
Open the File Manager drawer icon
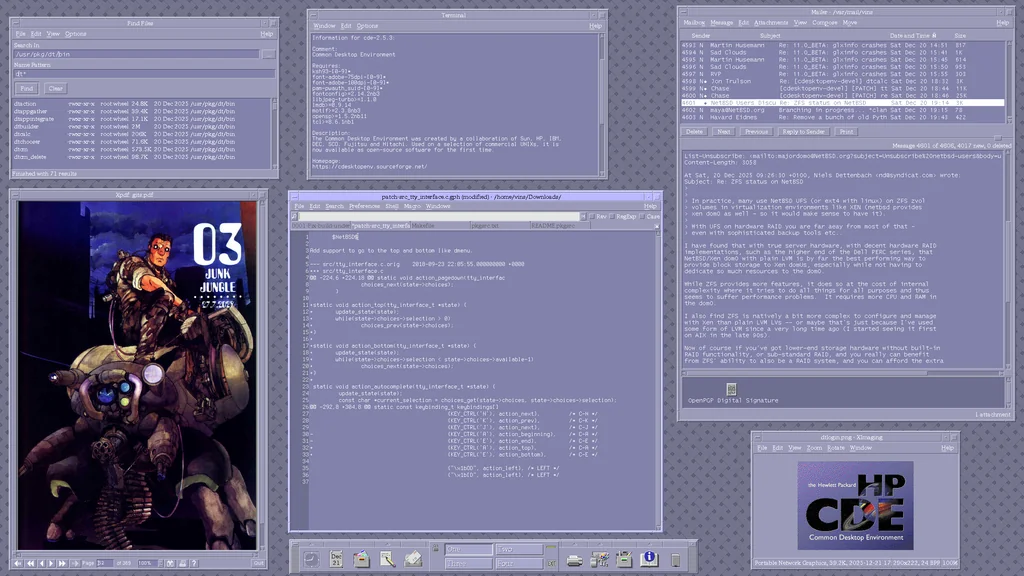tap(361, 559)
